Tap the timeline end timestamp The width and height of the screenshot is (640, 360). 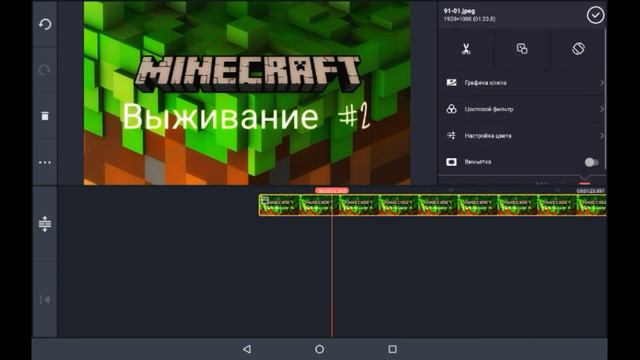(590, 191)
